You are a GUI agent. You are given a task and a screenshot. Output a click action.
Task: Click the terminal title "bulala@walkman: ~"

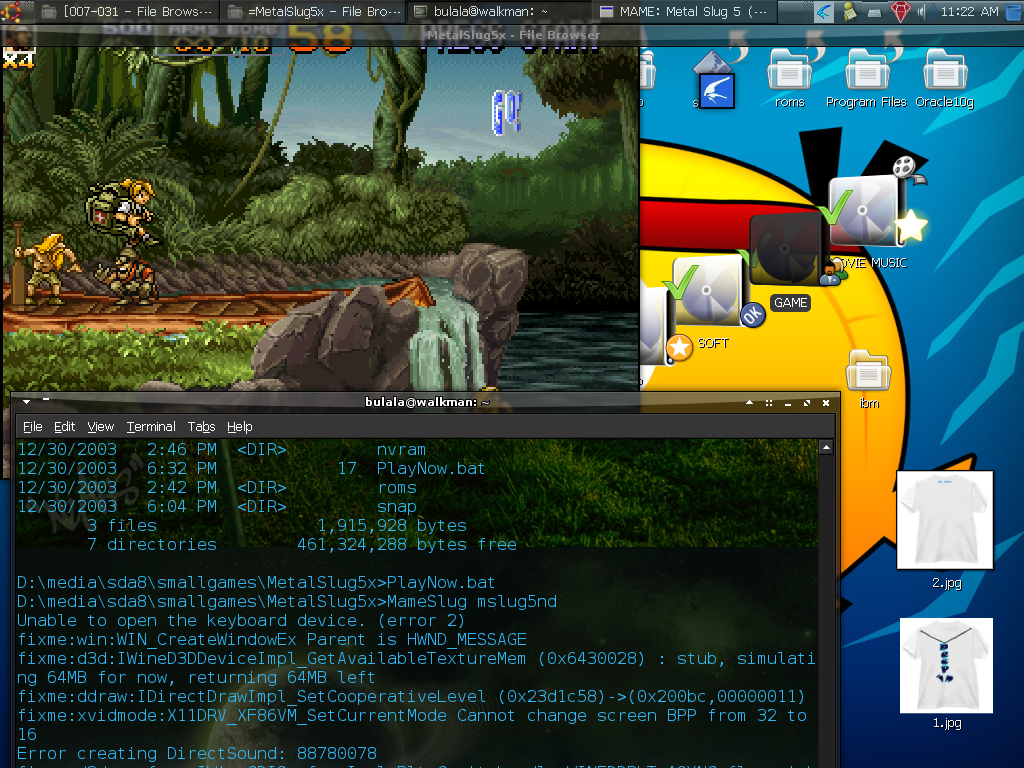coord(427,402)
